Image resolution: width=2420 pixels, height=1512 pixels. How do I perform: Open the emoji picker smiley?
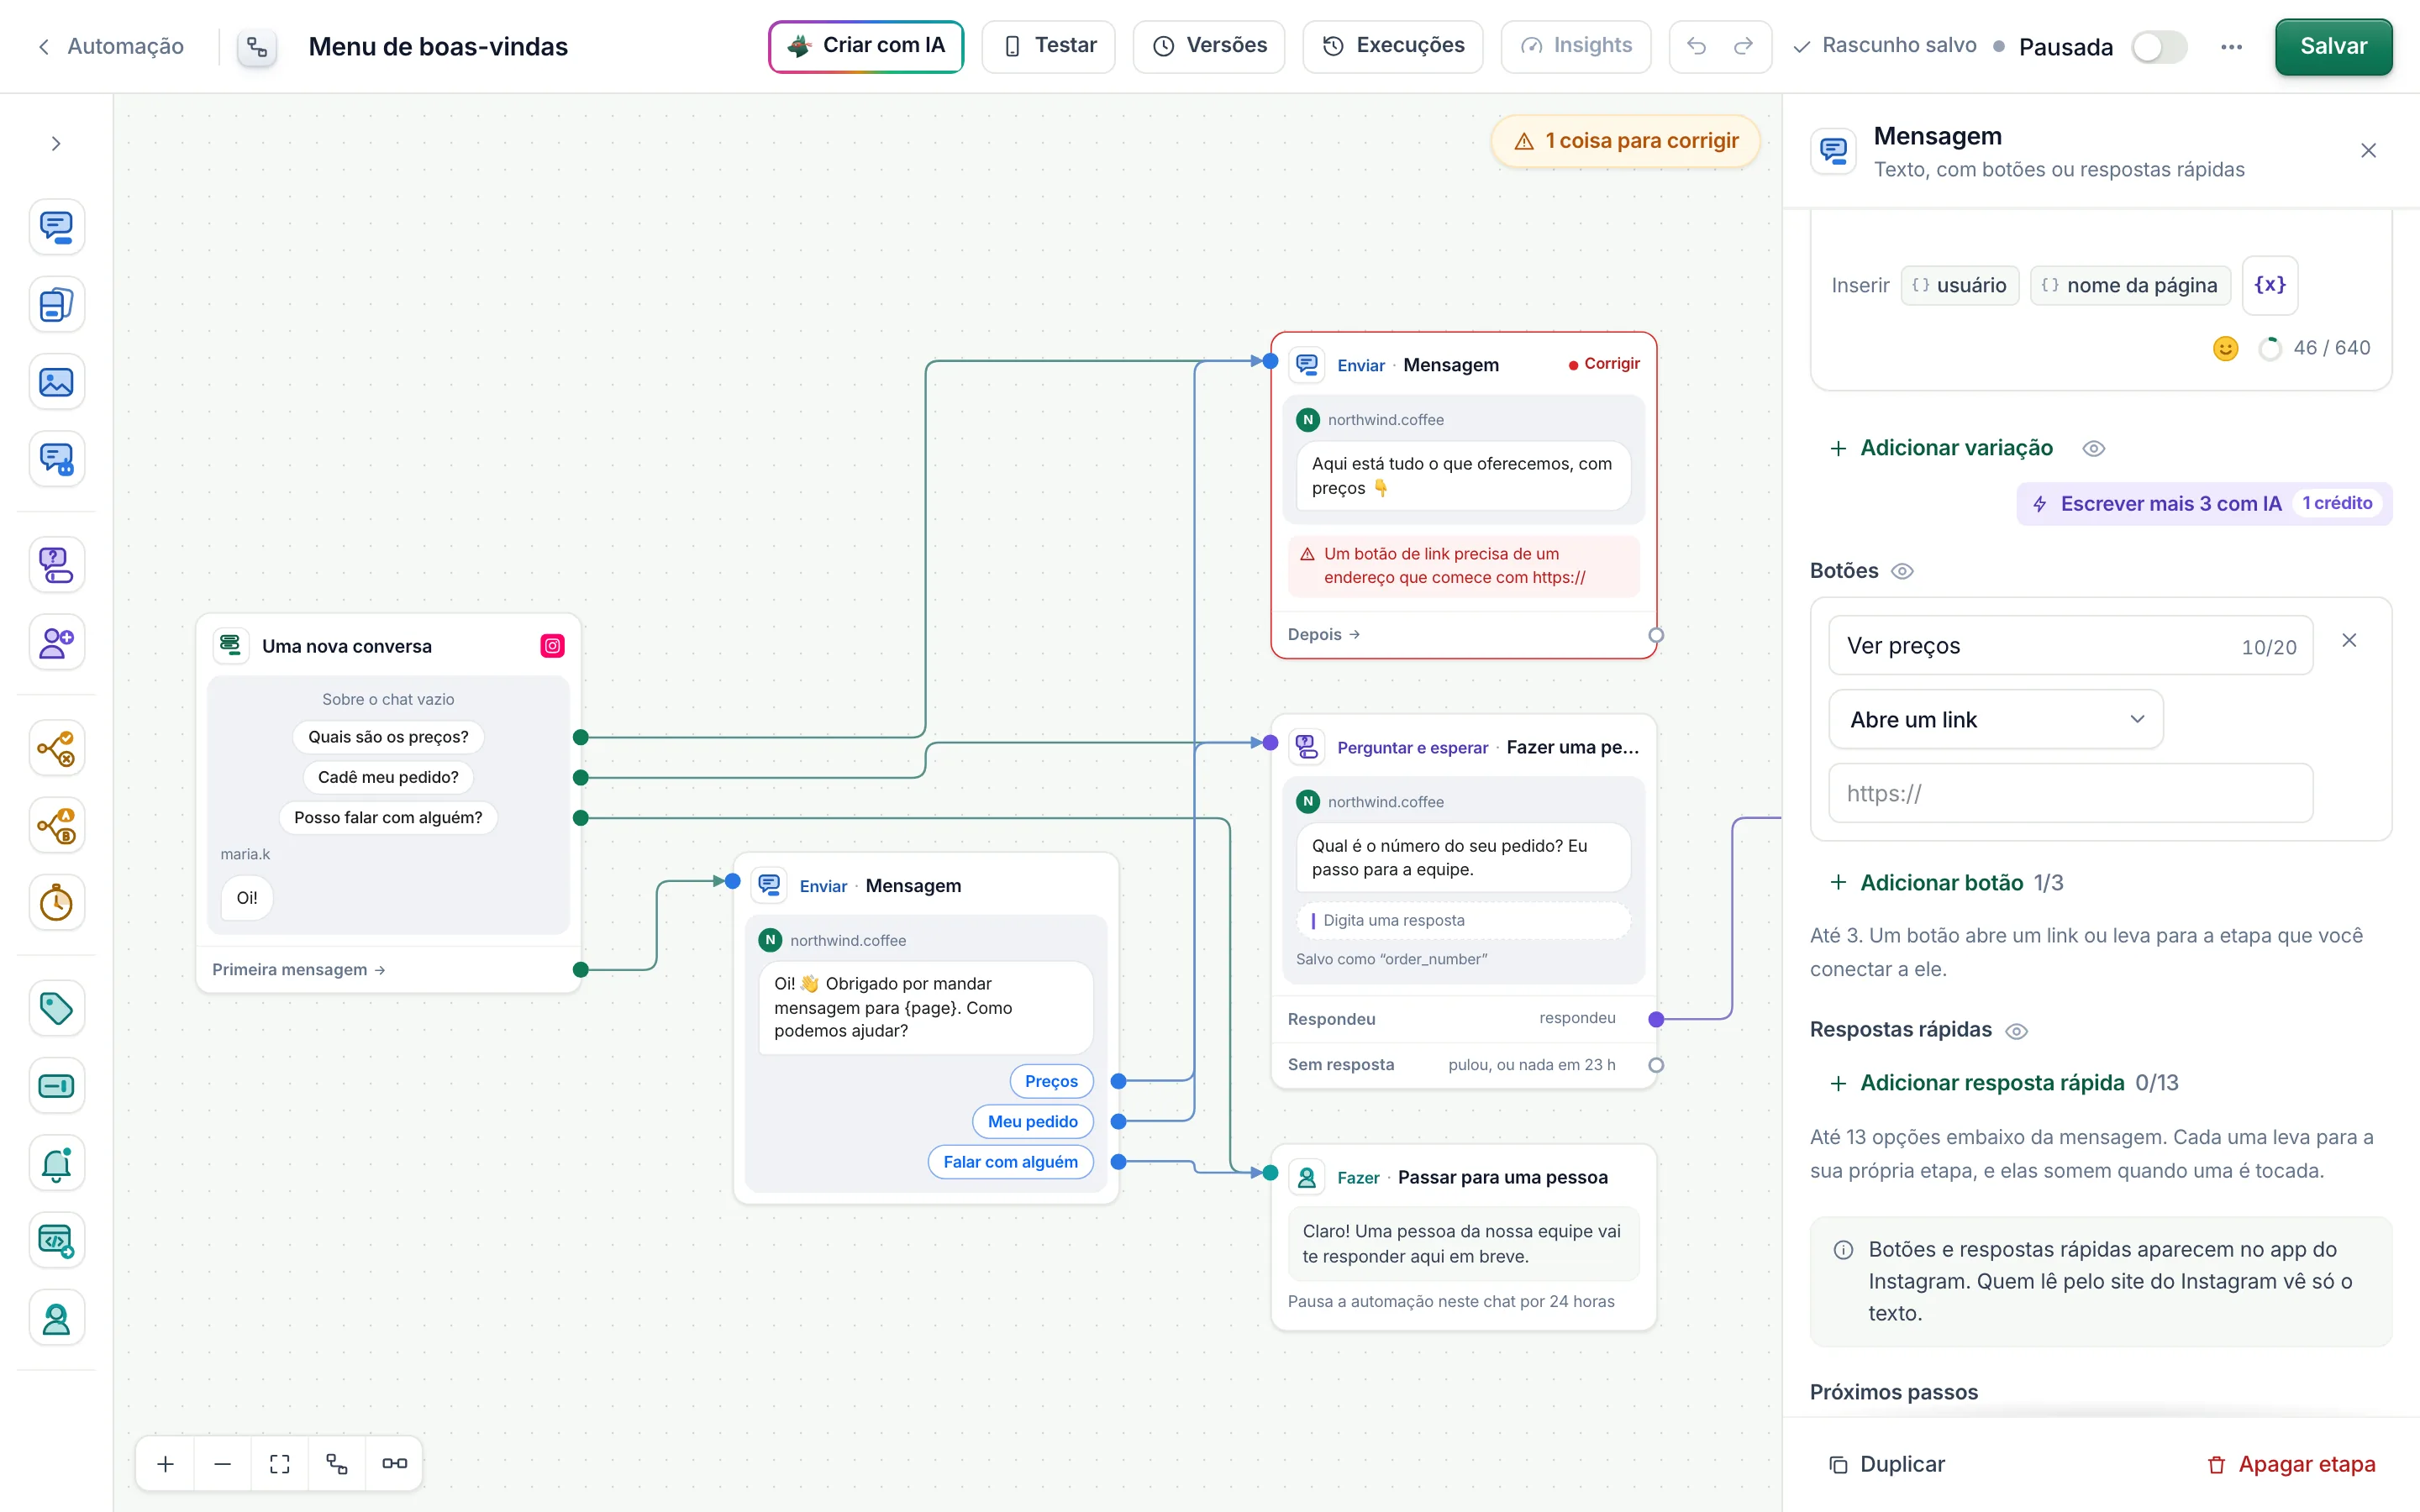click(x=2225, y=348)
